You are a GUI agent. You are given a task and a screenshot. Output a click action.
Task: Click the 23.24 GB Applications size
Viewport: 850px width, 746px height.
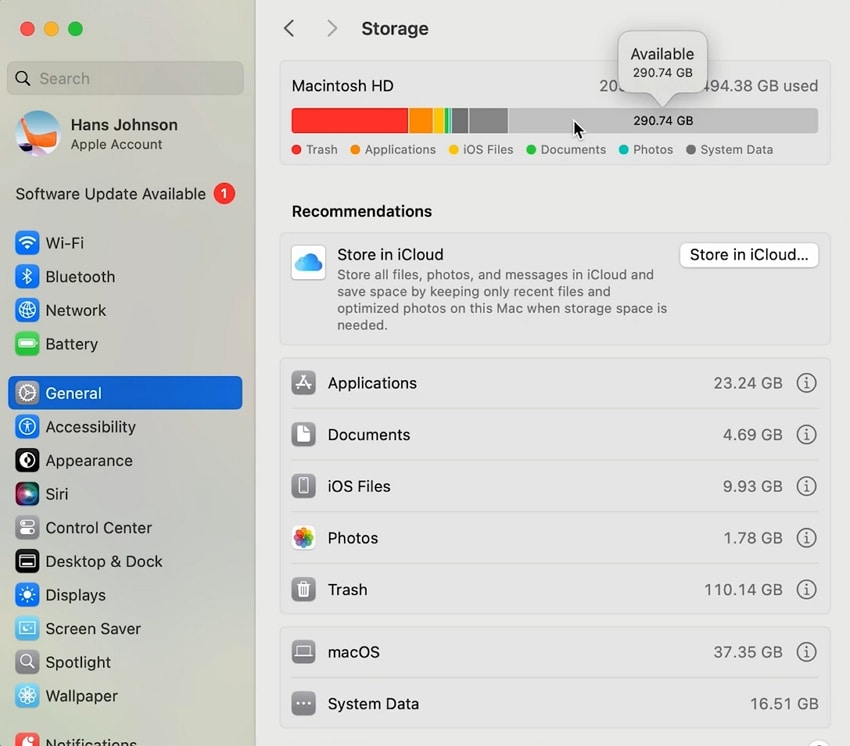tap(748, 383)
